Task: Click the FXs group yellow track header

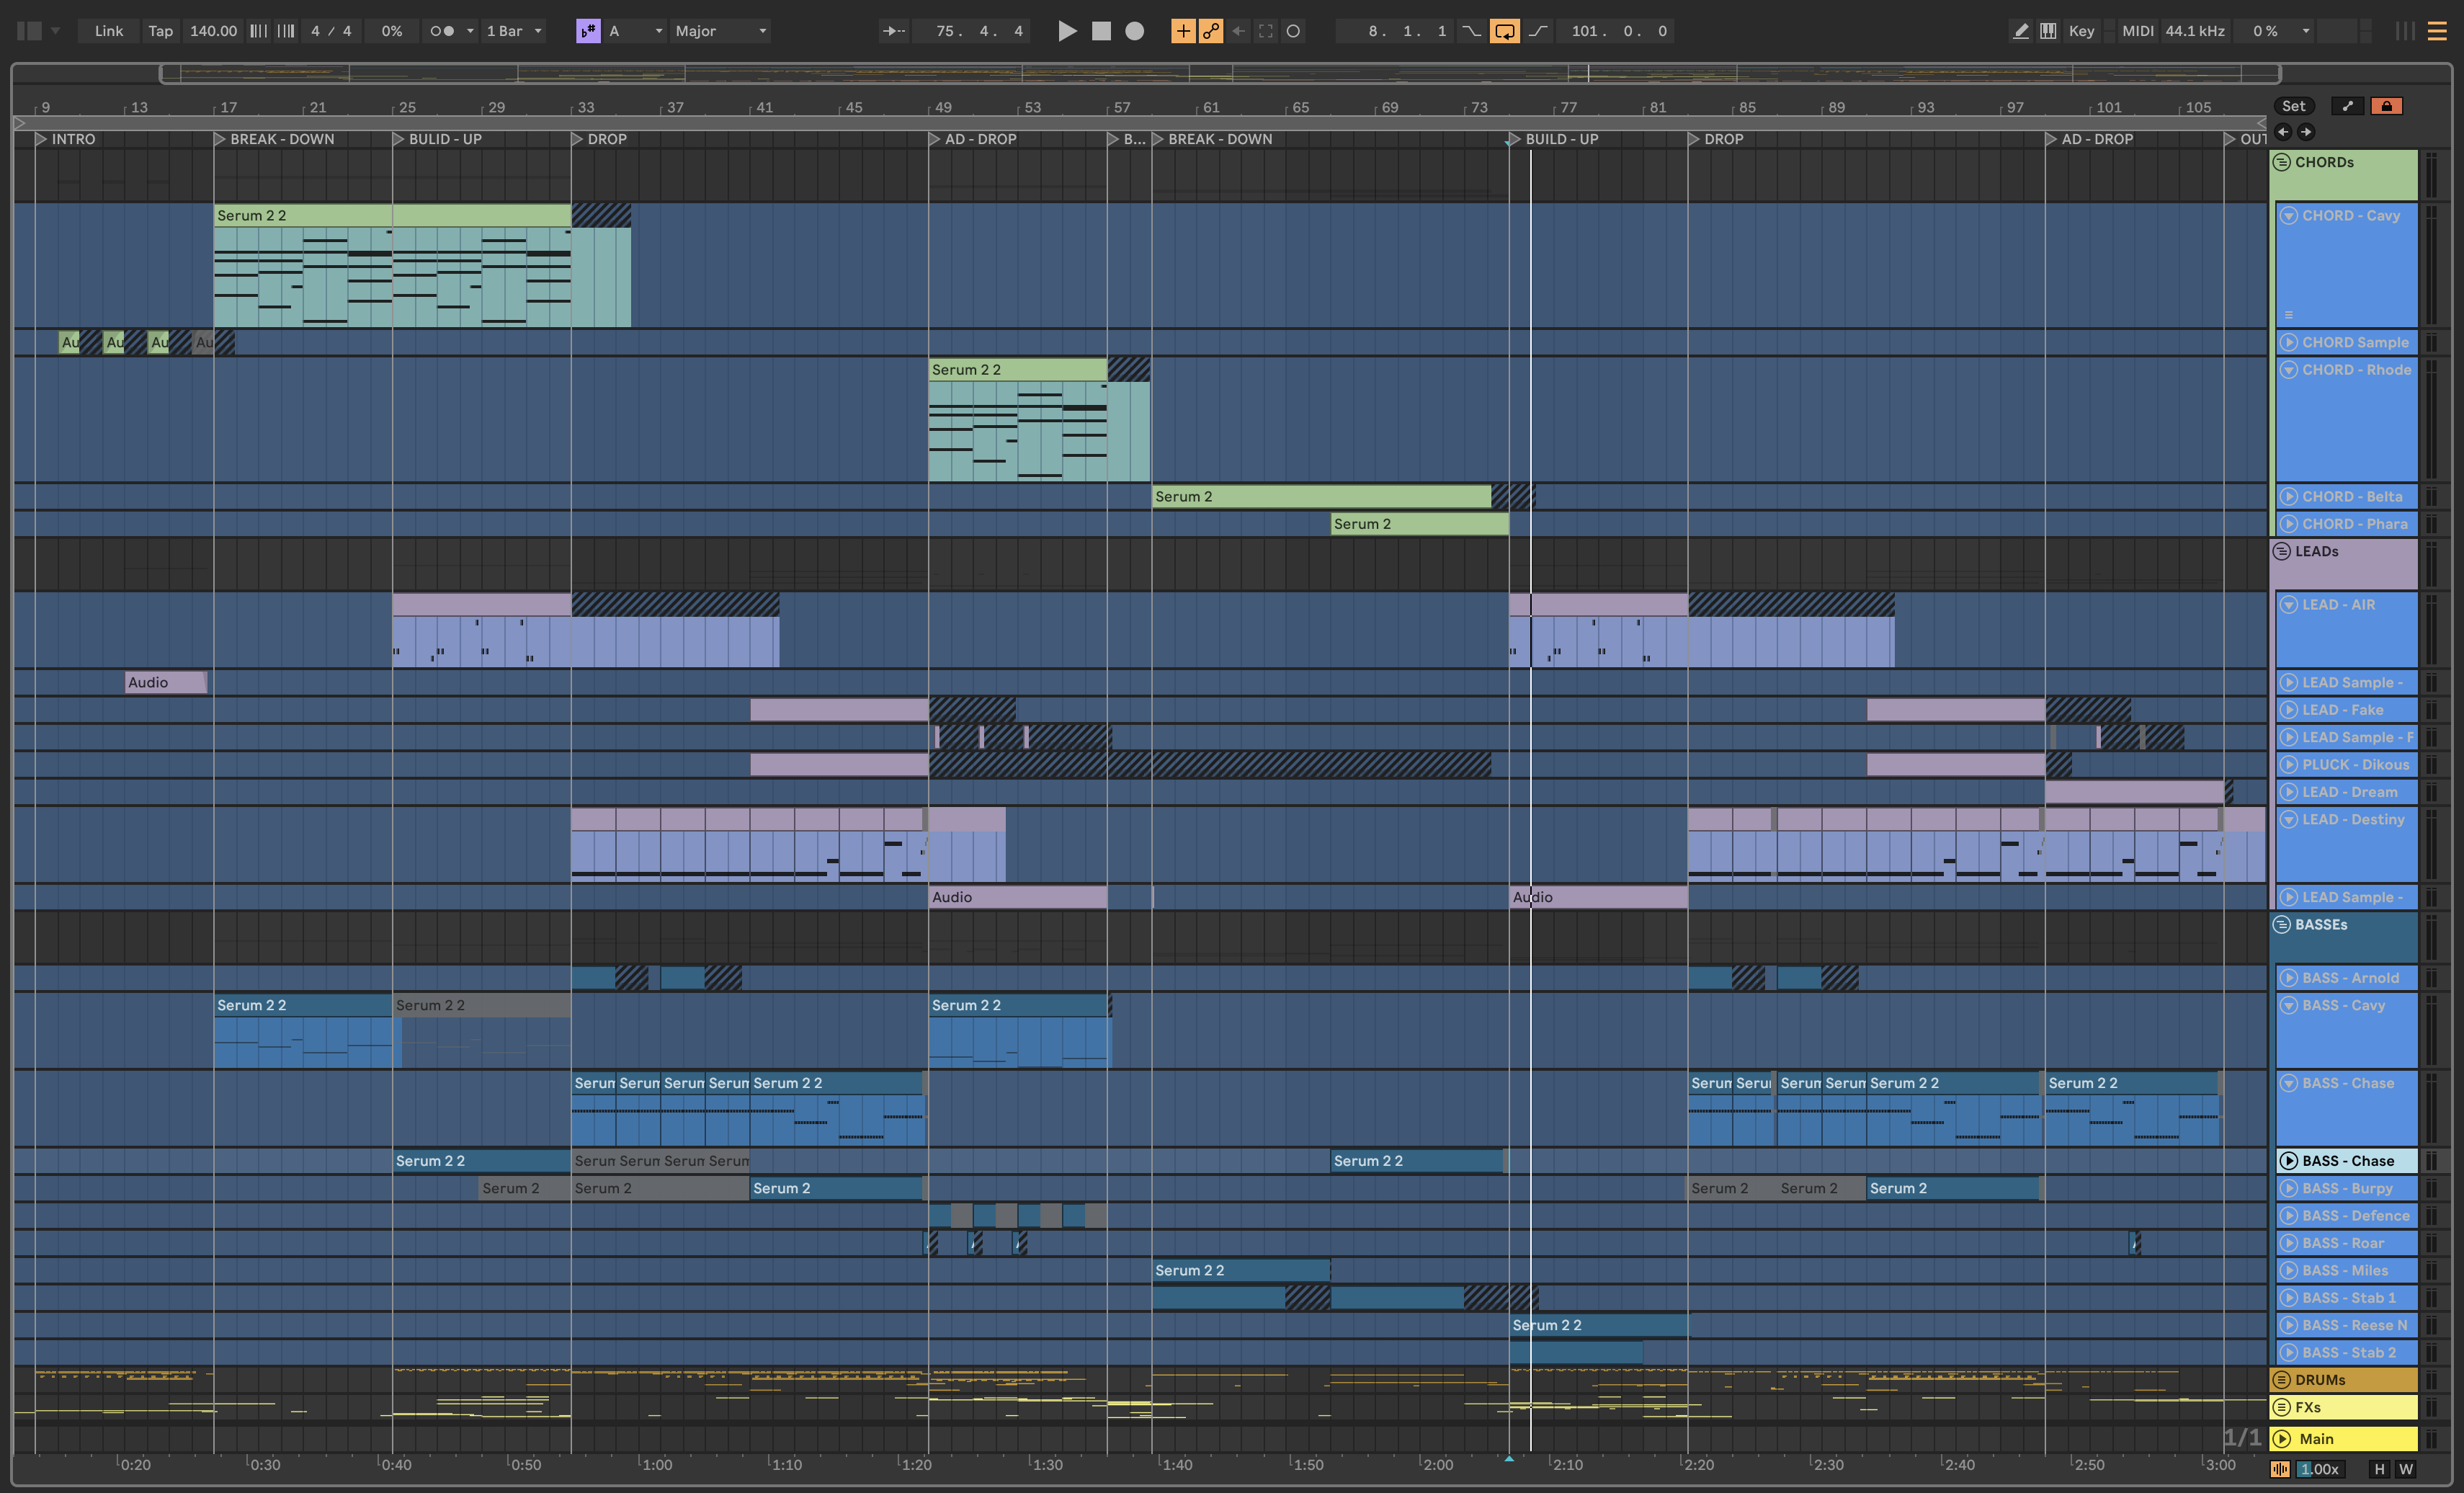Action: tap(2344, 1407)
